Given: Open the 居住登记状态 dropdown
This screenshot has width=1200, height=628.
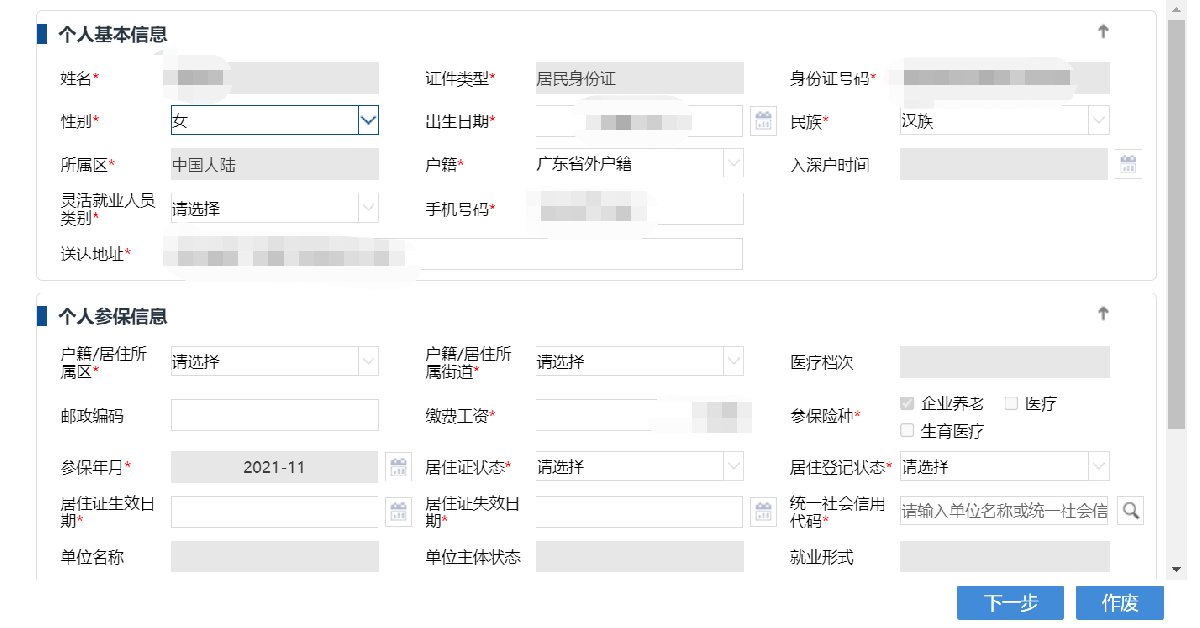Looking at the screenshot, I should (x=1100, y=466).
